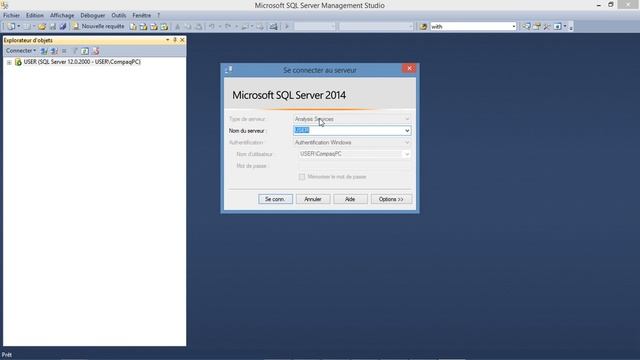
Task: Click the Filter icon in Object Explorer
Action: 75,51
